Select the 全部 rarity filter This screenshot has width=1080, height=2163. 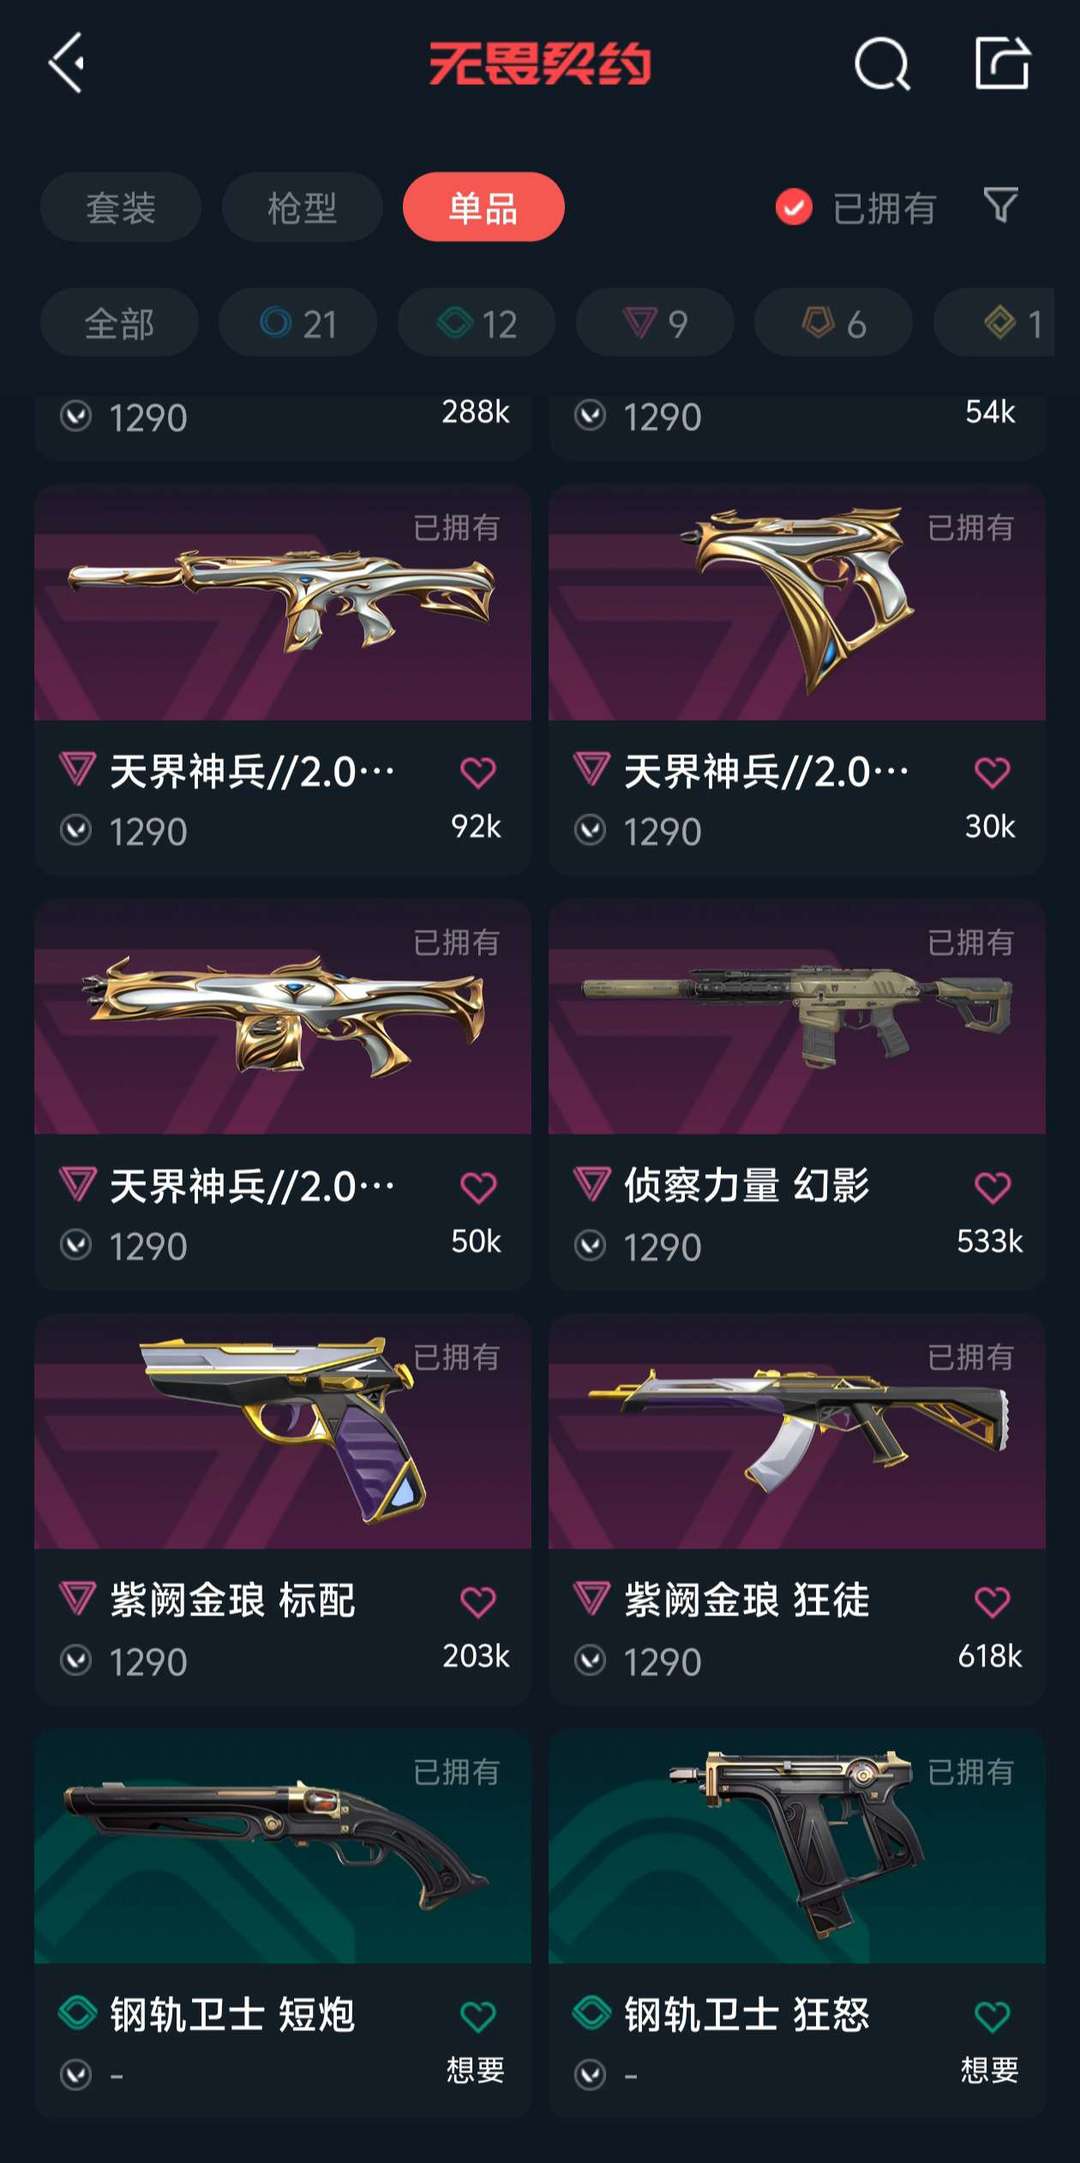click(x=119, y=323)
